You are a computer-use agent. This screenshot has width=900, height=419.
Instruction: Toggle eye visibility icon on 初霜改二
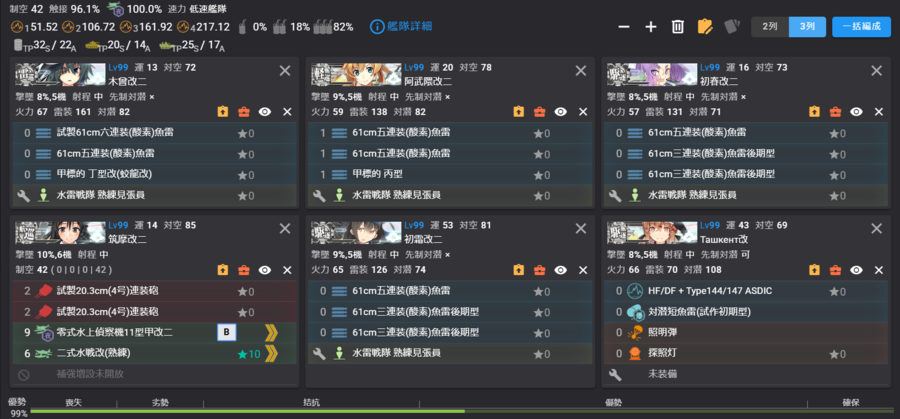coord(561,270)
